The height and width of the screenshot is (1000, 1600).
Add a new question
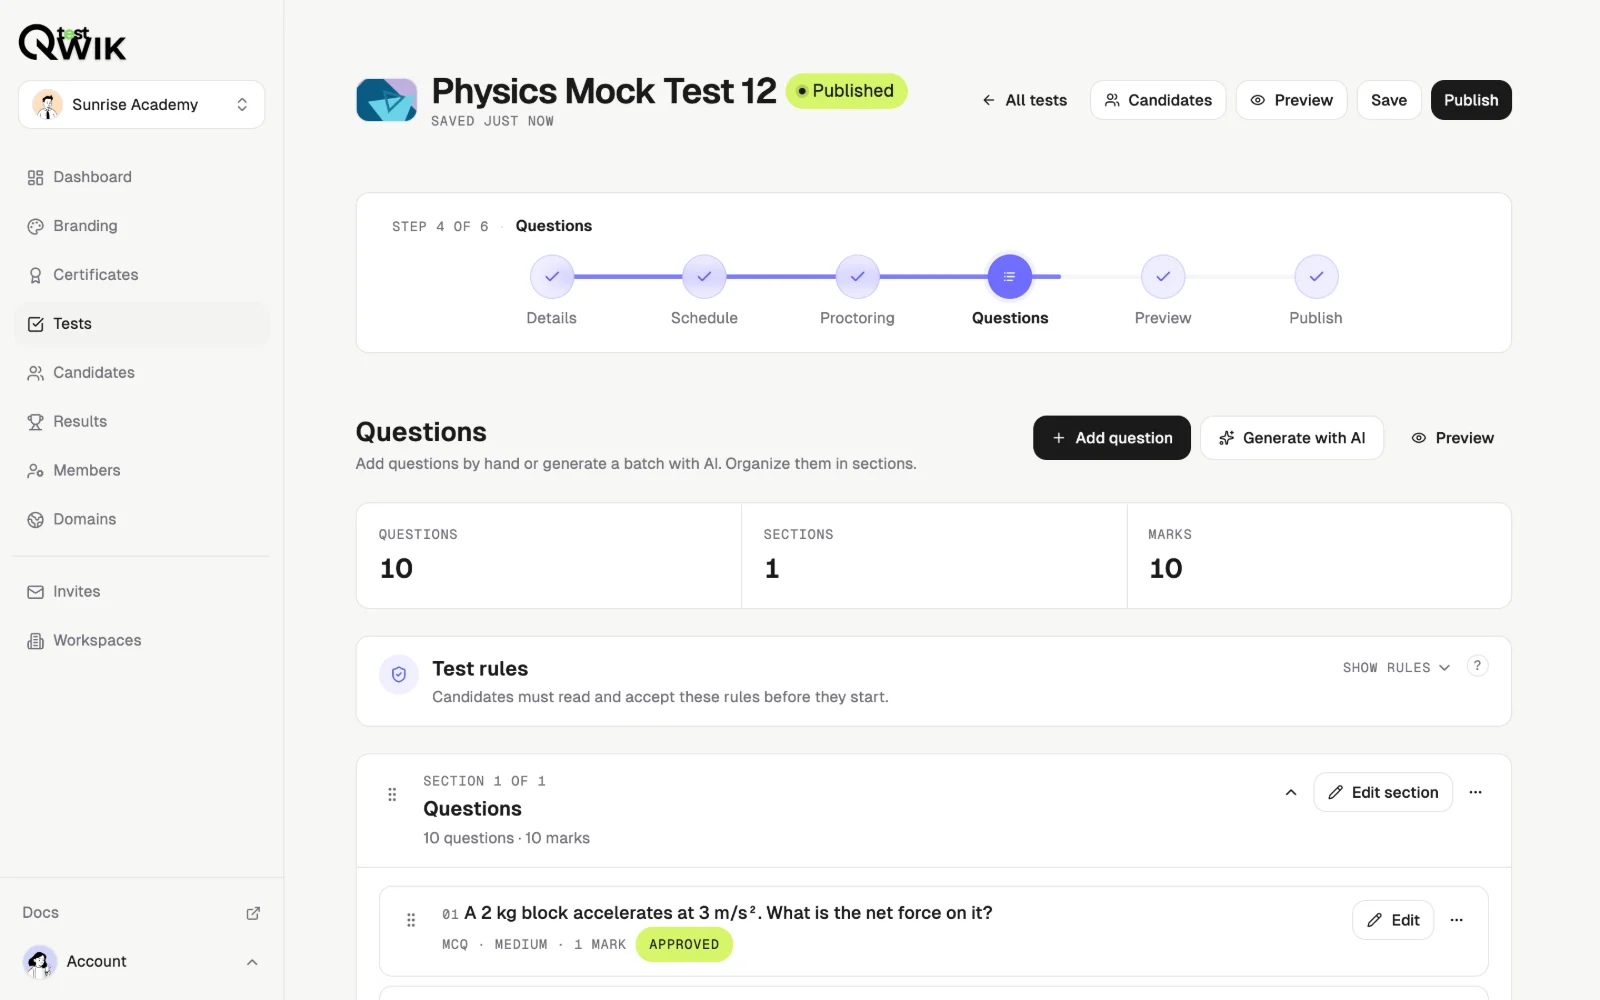1112,438
